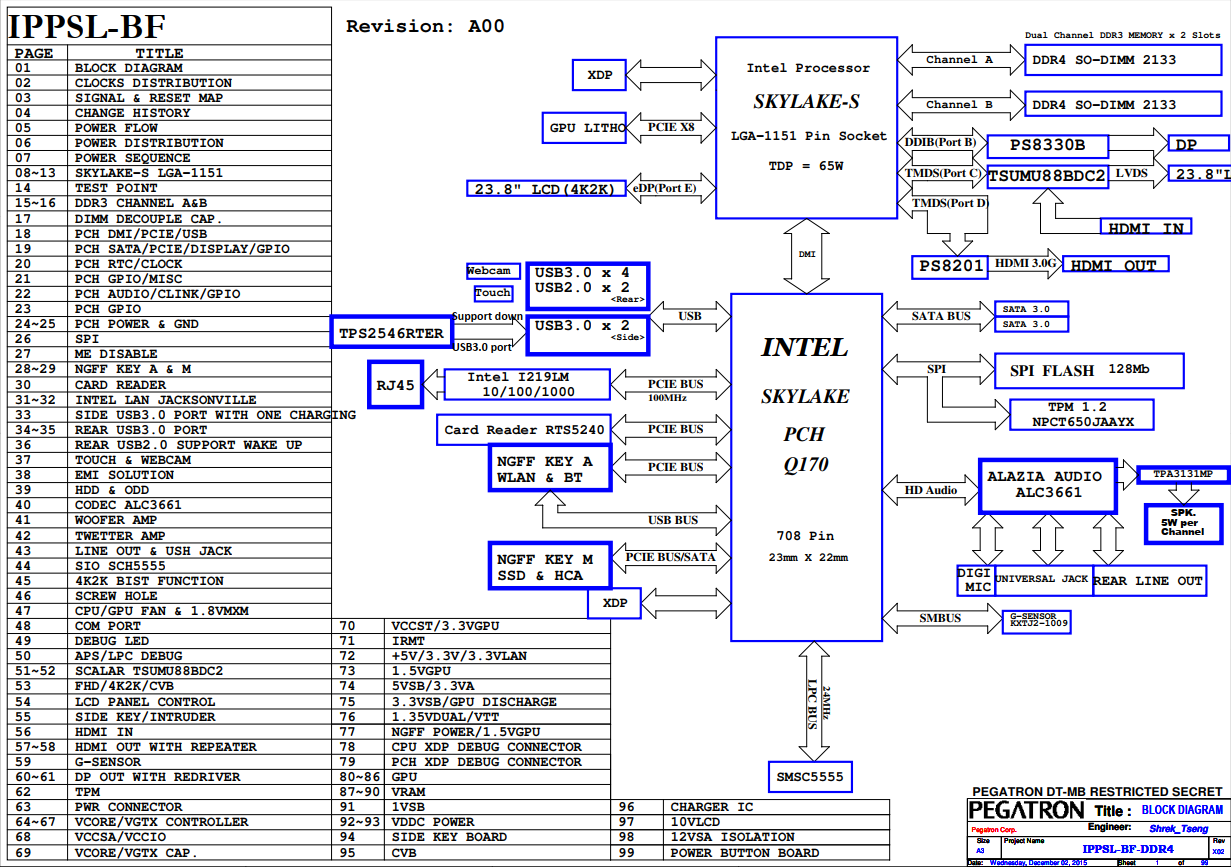Click the Channel A 'DDR4 SO-DIMM 2133' block
Viewport: 1231px width, 867px height.
[1123, 60]
